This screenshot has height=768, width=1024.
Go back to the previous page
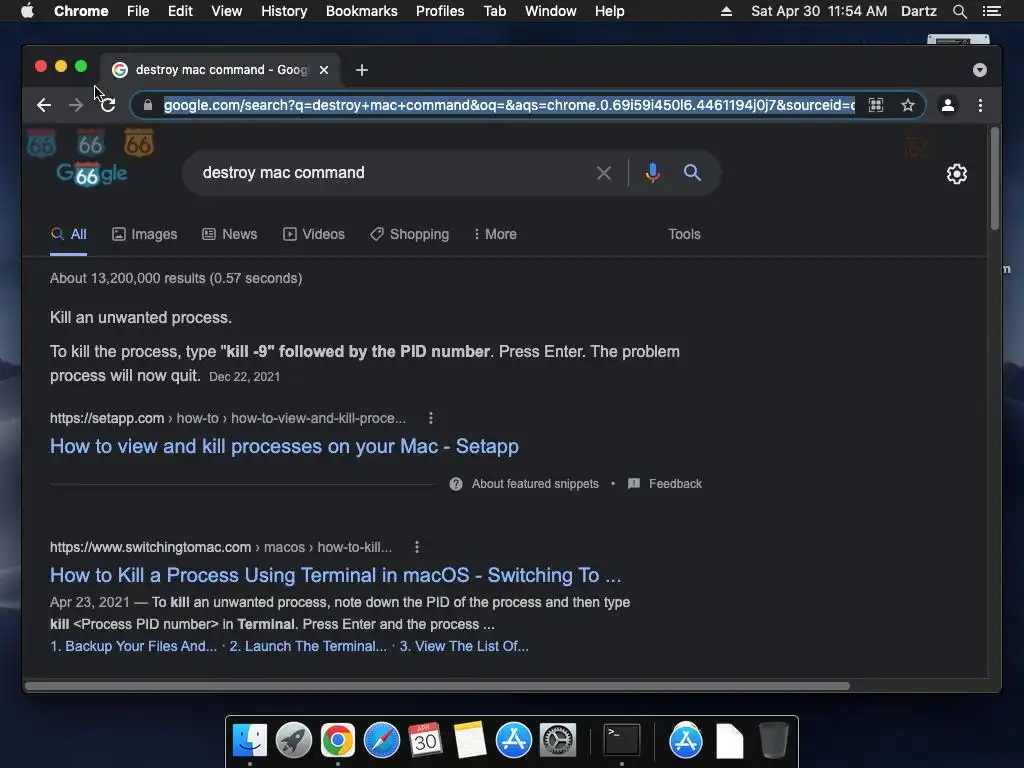(44, 105)
